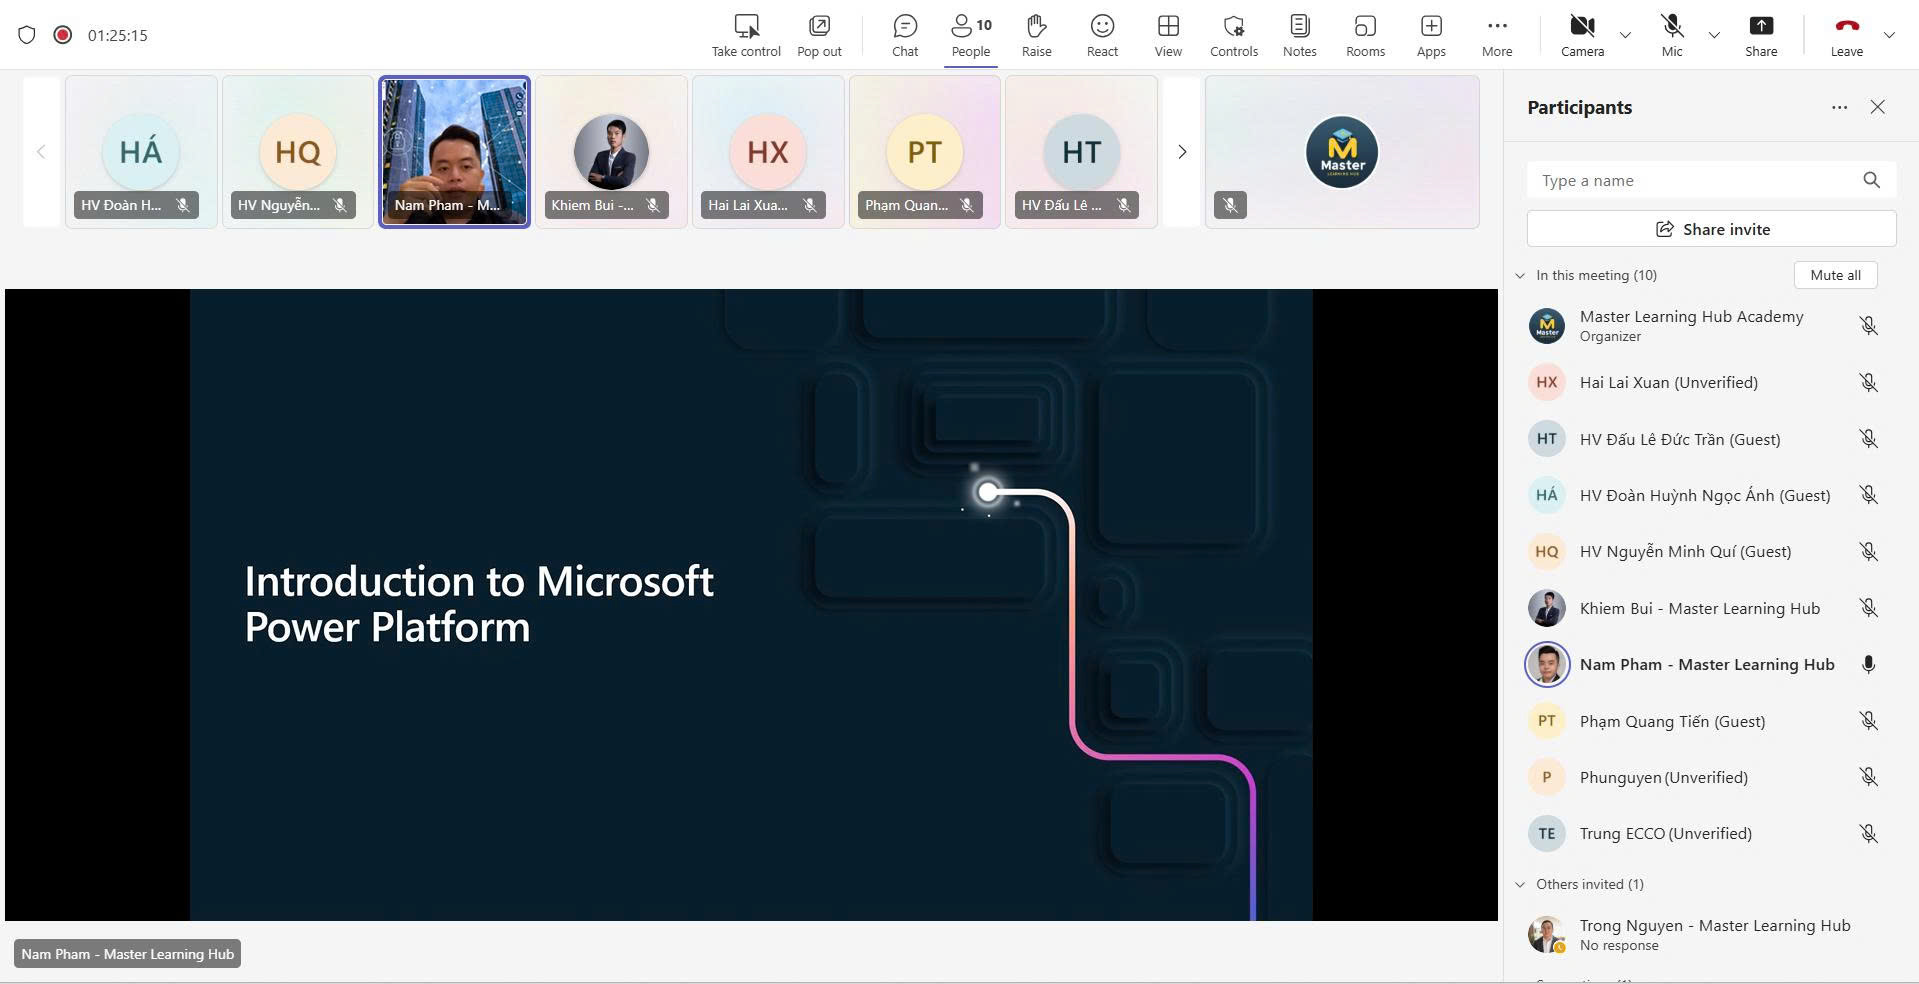Open the React emoji menu

coord(1102,35)
